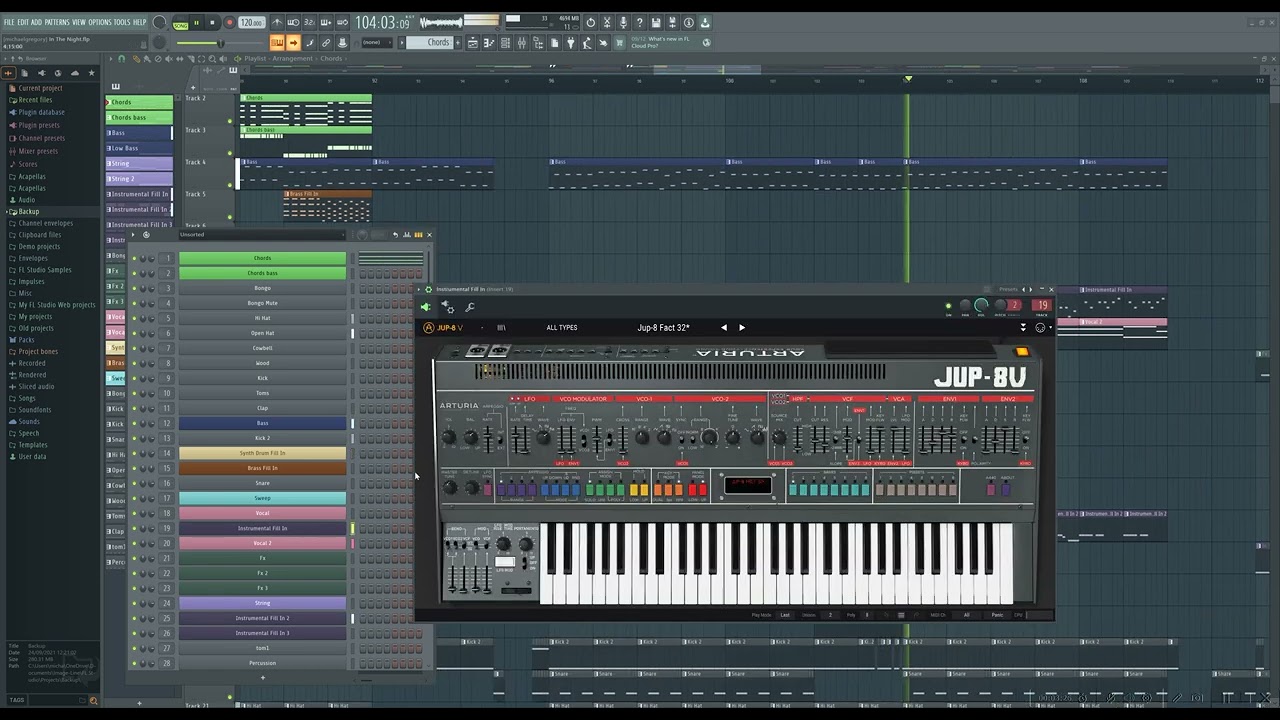Open the (none) snap dropdown
This screenshot has width=1280, height=720.
point(375,43)
